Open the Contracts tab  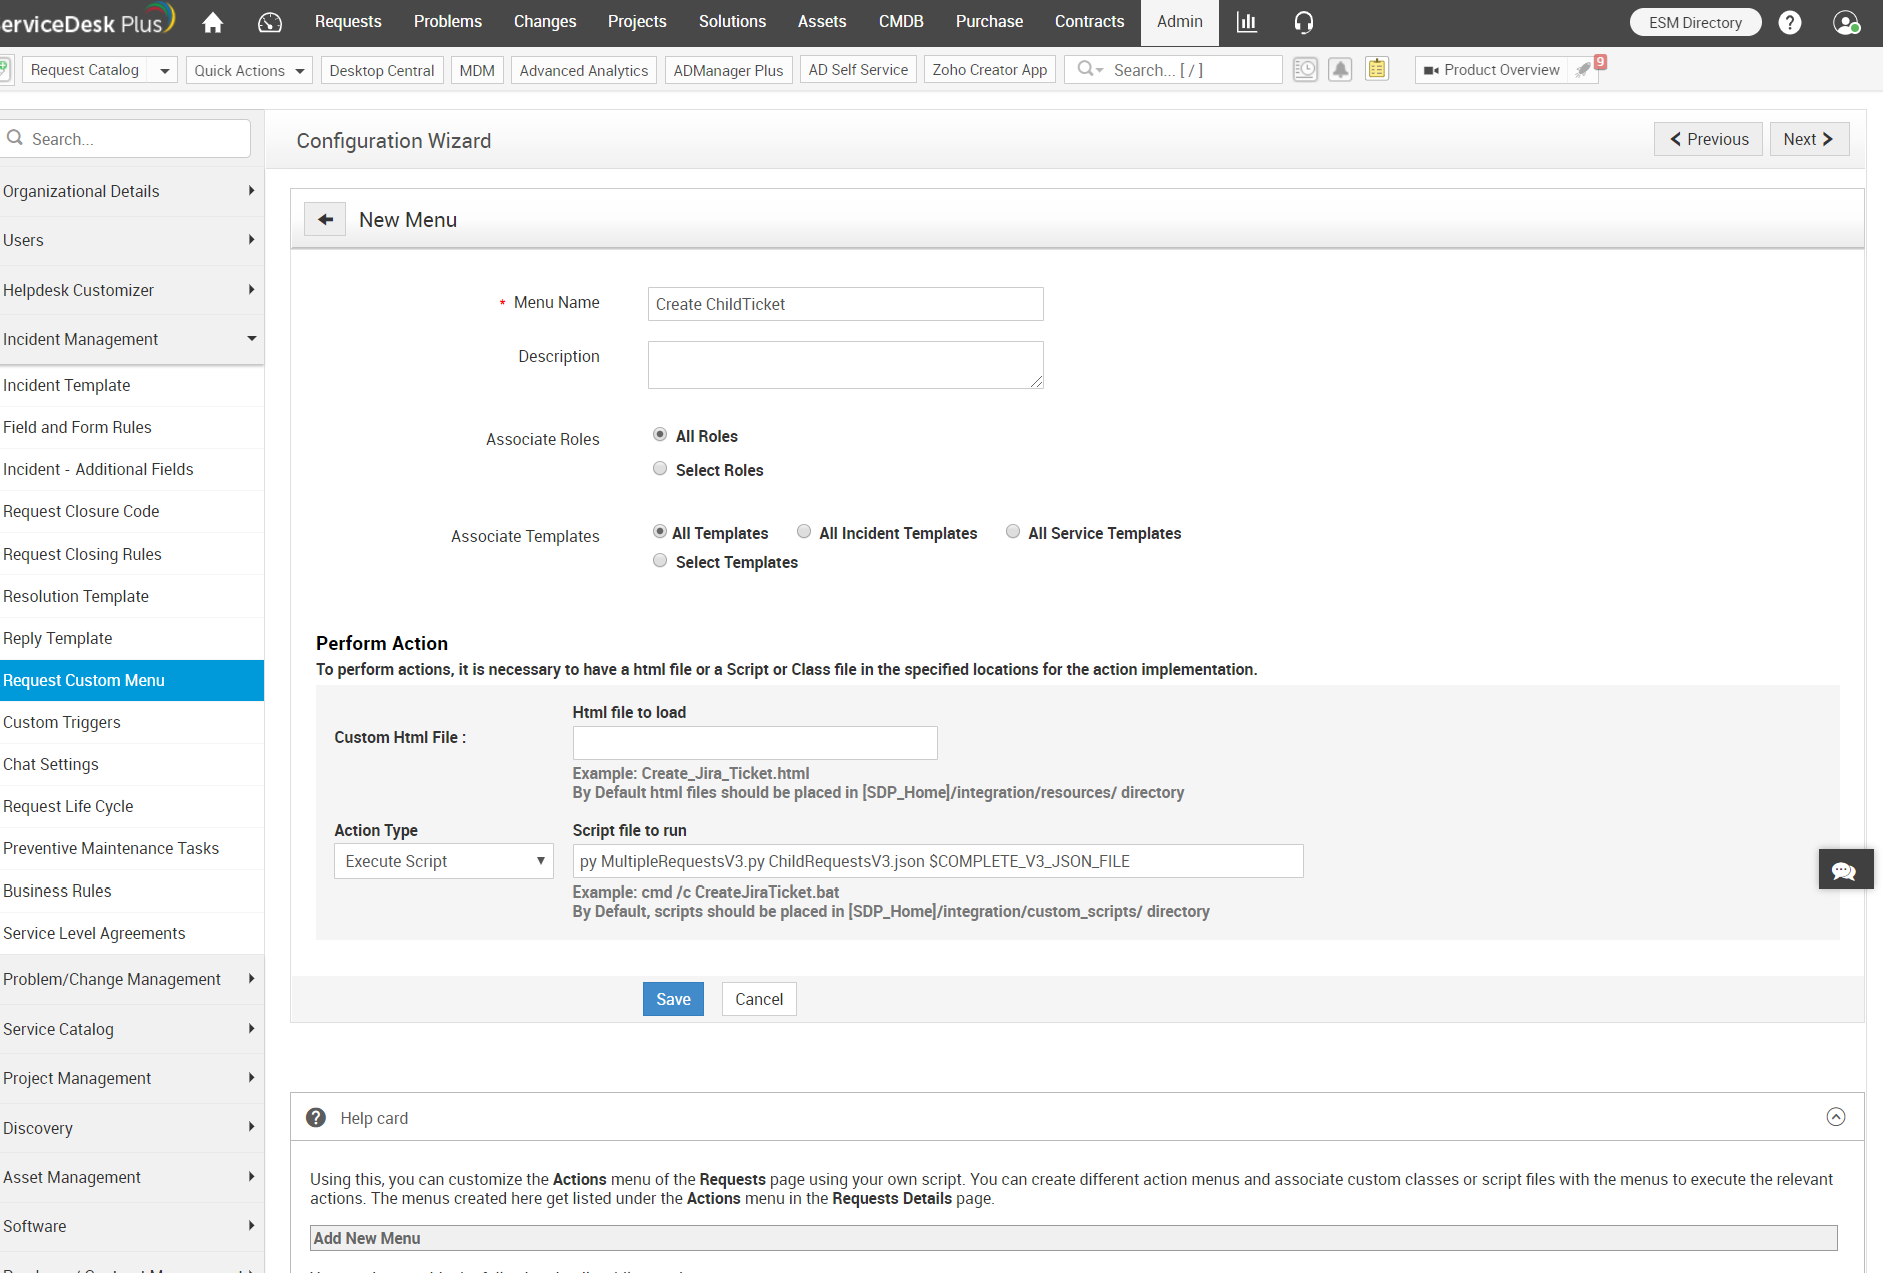[1090, 22]
